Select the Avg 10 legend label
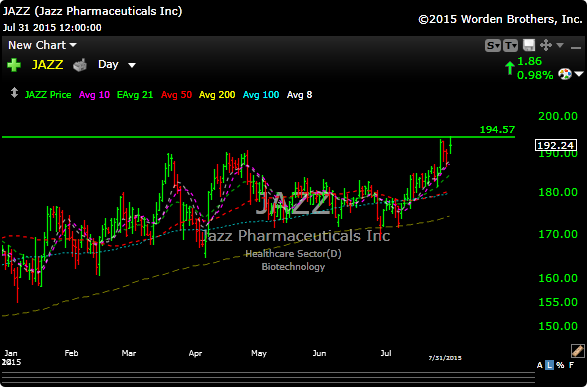587x387 pixels. [x=94, y=95]
